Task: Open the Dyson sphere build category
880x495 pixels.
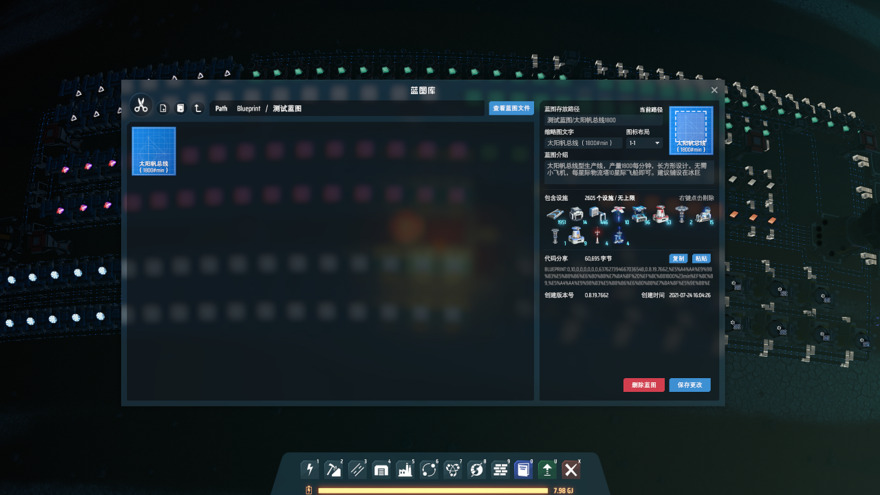Action: click(476, 469)
